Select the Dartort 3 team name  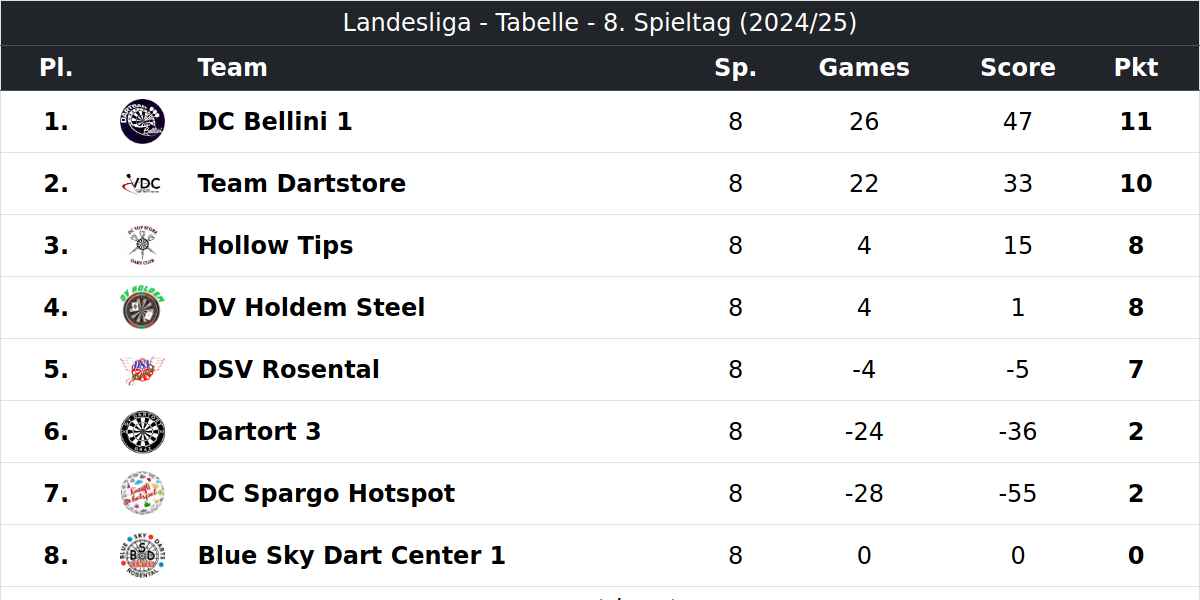(x=260, y=432)
